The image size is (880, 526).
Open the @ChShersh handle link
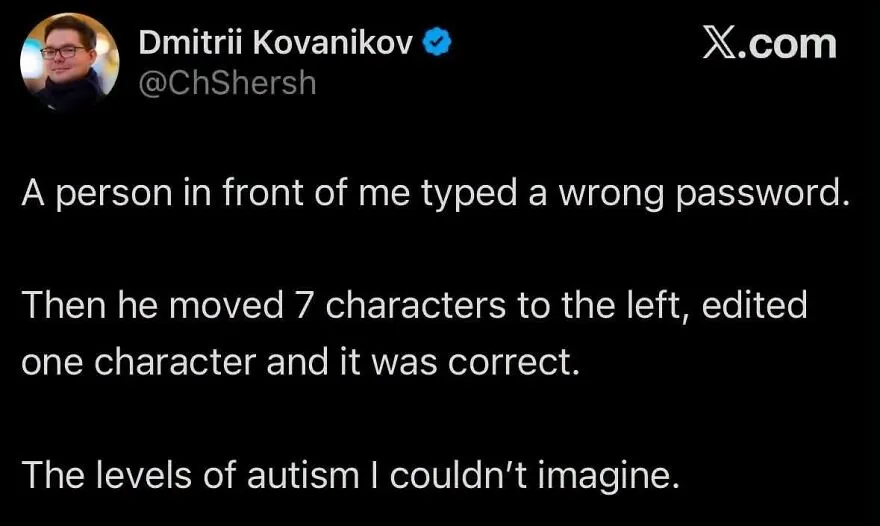click(x=227, y=83)
